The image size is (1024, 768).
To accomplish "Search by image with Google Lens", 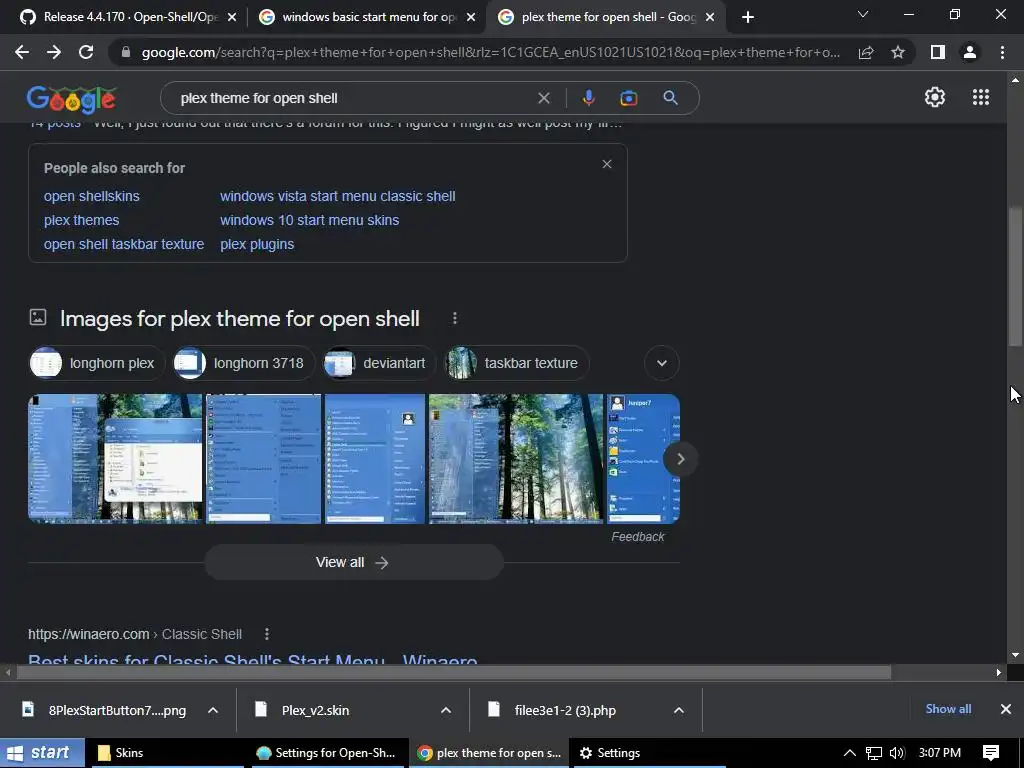I will click(x=628, y=98).
